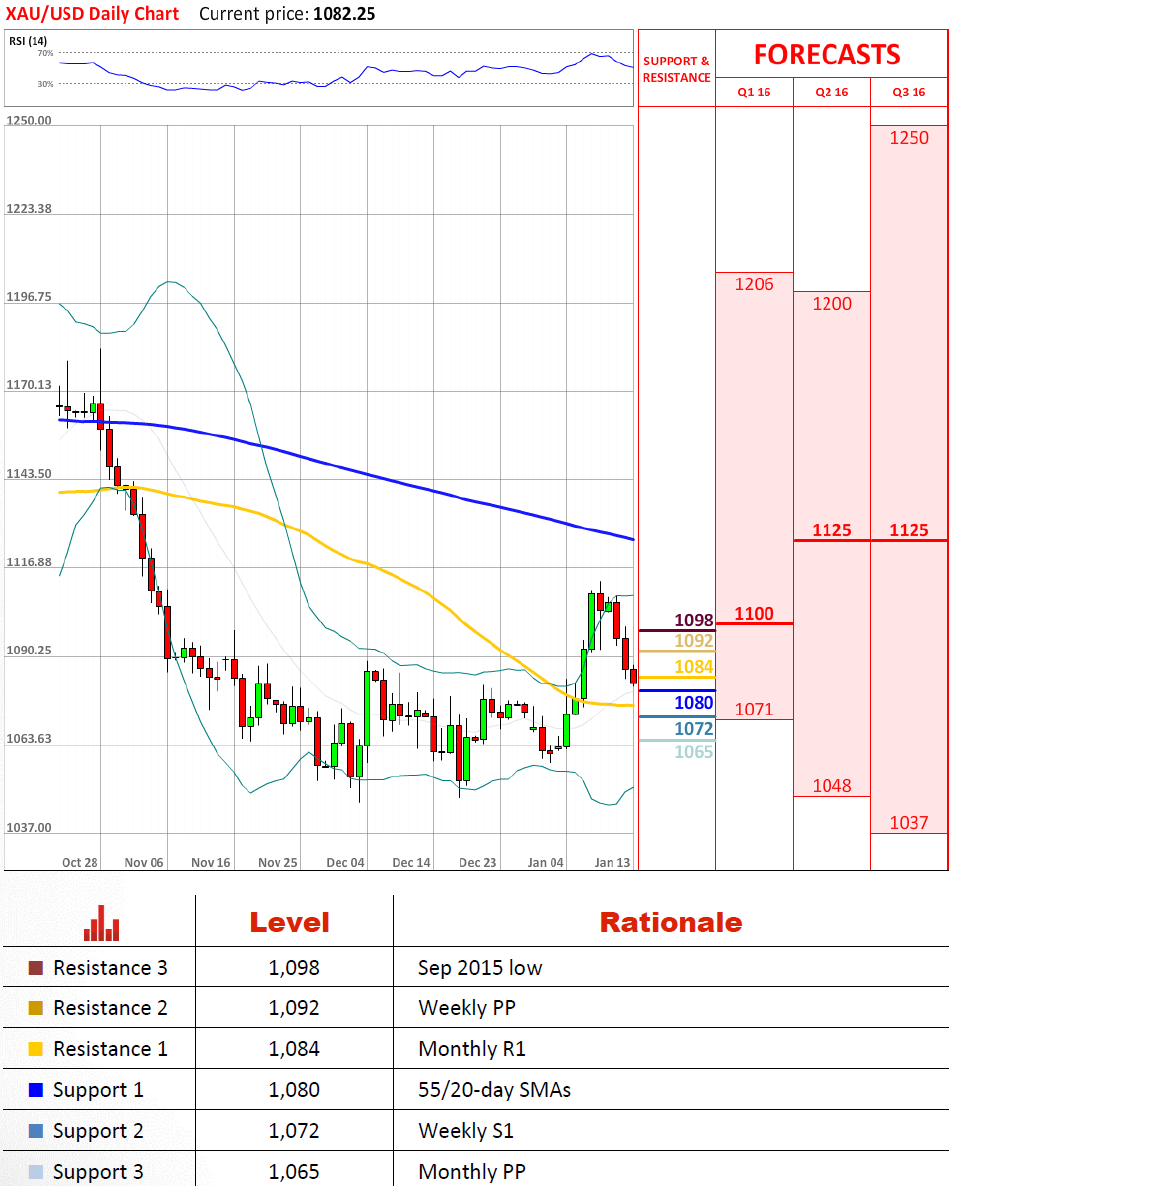Click the Dec 04 date axis label
This screenshot has width=1152, height=1186.
click(x=346, y=863)
